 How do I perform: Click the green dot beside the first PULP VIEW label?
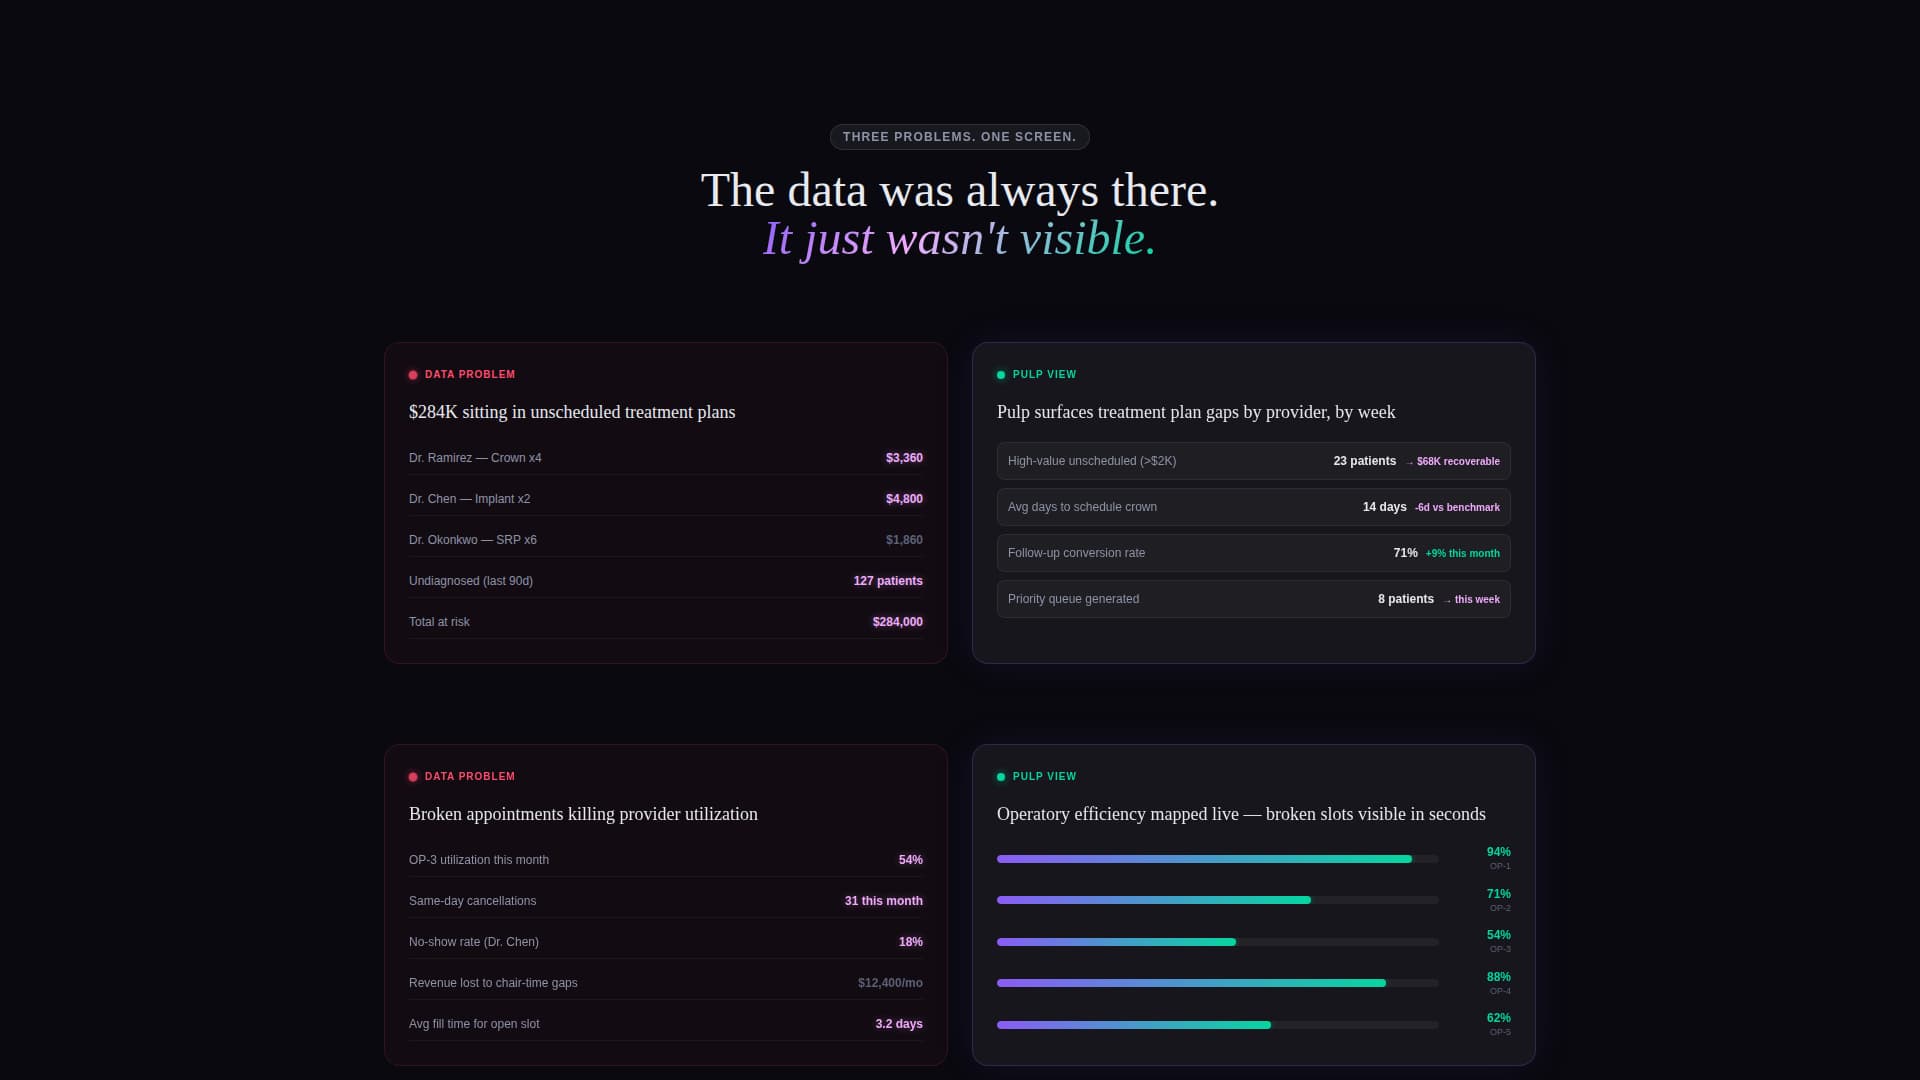pos(1001,375)
